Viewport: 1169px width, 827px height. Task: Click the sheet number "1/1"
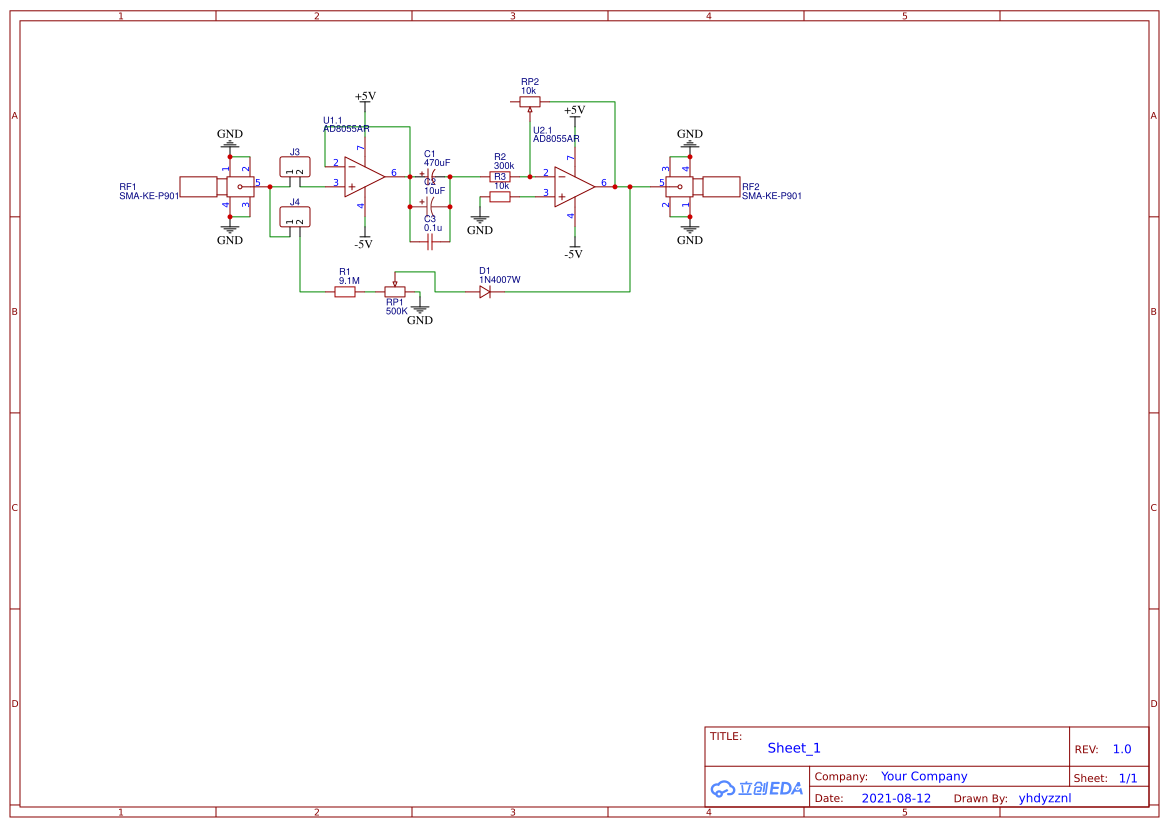point(1128,779)
